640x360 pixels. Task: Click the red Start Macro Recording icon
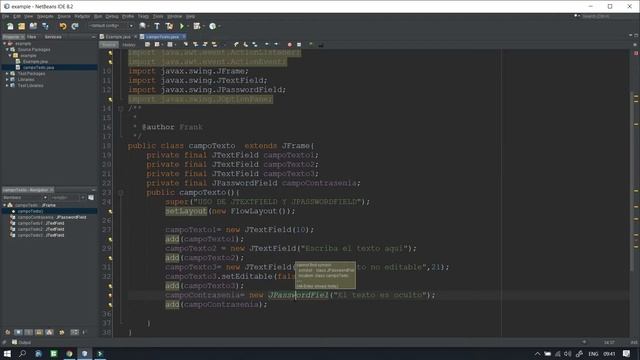point(289,44)
